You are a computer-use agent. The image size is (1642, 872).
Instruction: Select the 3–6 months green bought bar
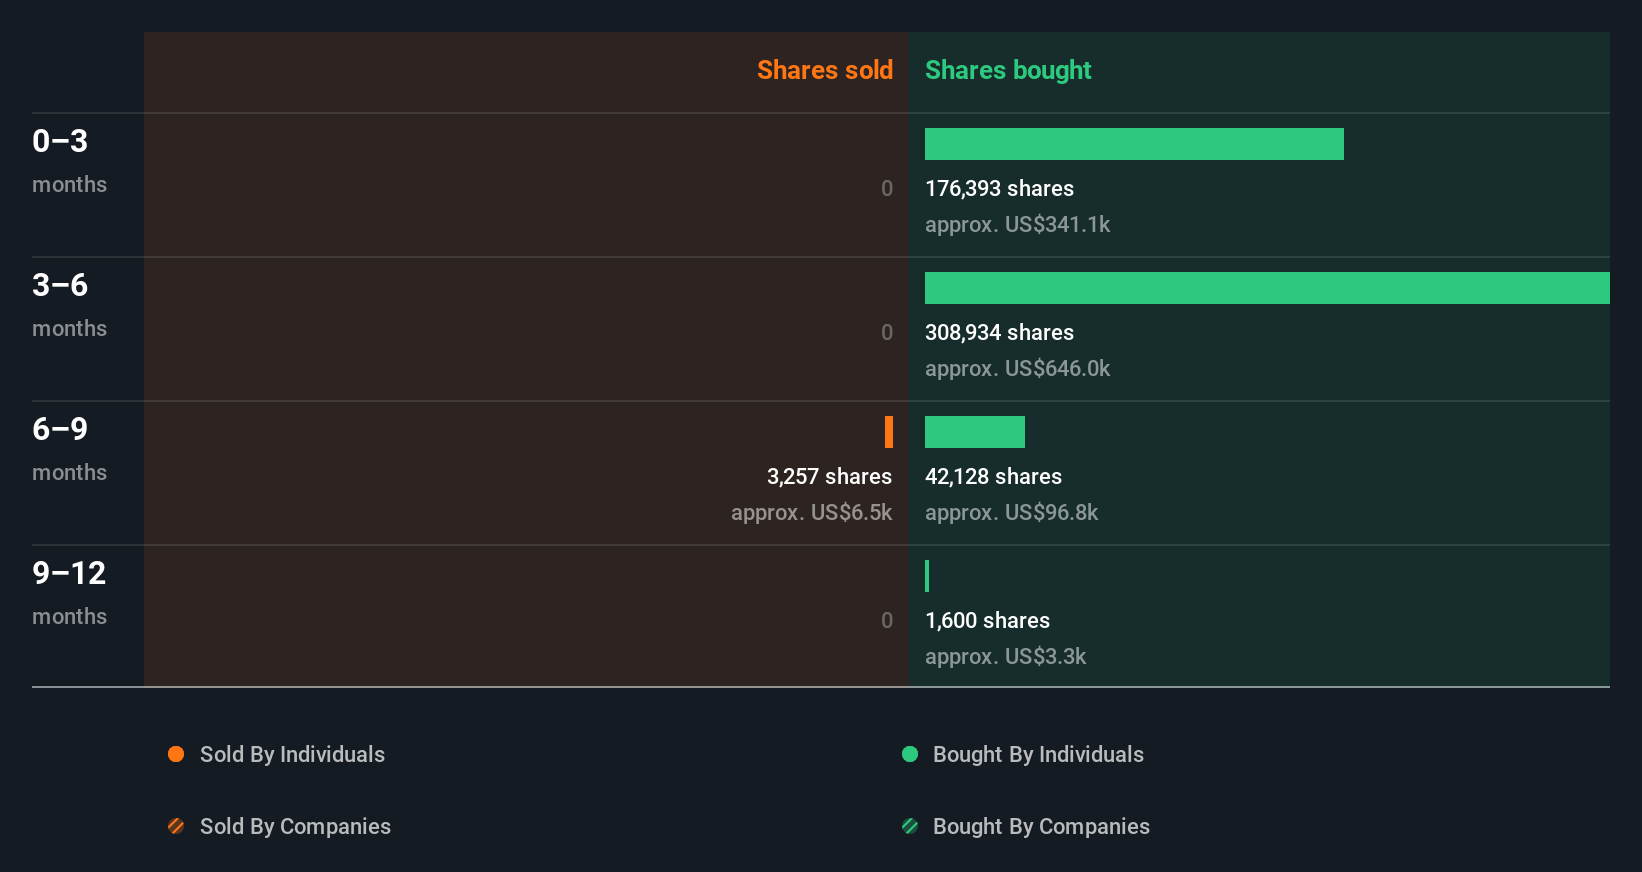[x=1267, y=288]
